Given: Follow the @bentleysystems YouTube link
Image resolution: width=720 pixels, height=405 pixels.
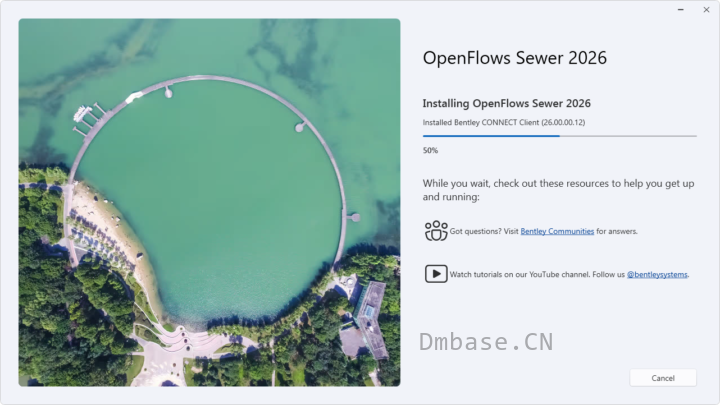Looking at the screenshot, I should point(657,275).
